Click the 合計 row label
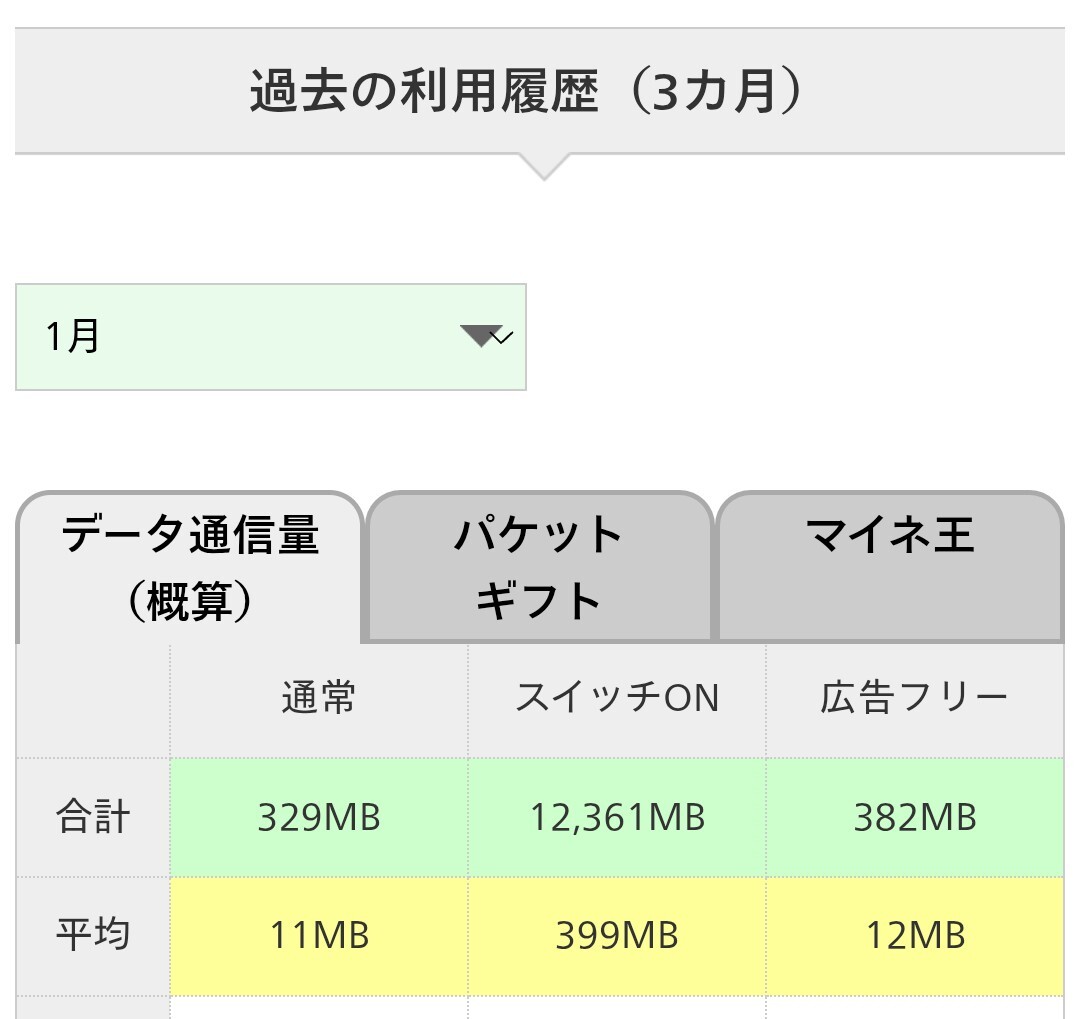This screenshot has width=1080, height=1019. tap(93, 818)
